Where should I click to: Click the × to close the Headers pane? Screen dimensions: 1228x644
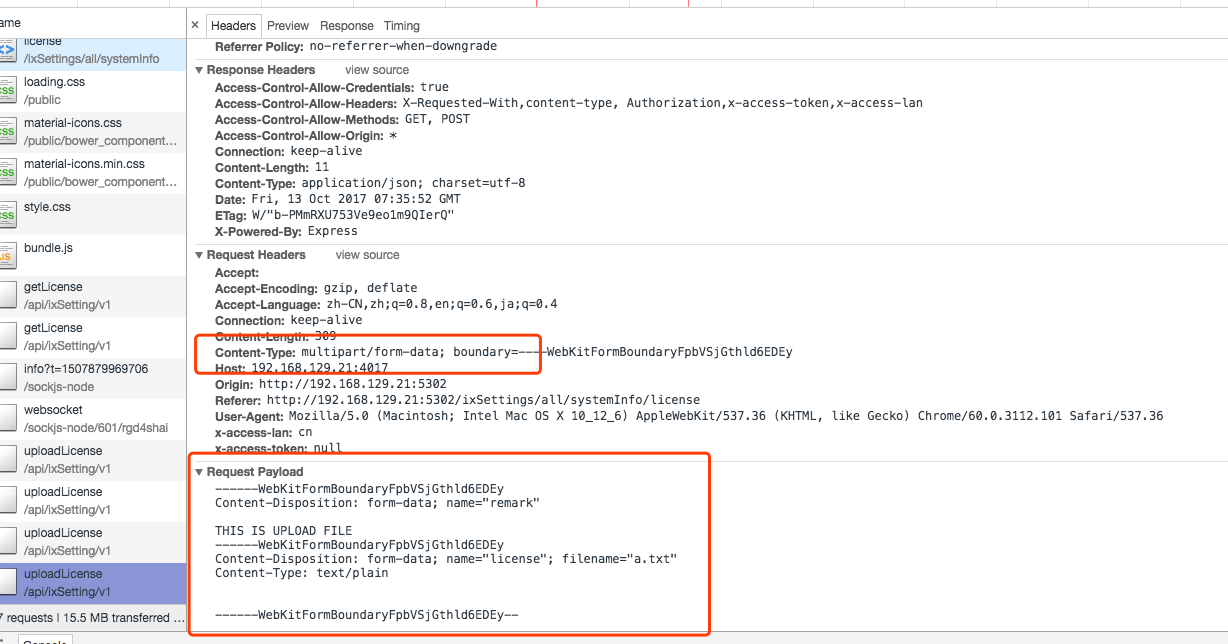pos(194,25)
